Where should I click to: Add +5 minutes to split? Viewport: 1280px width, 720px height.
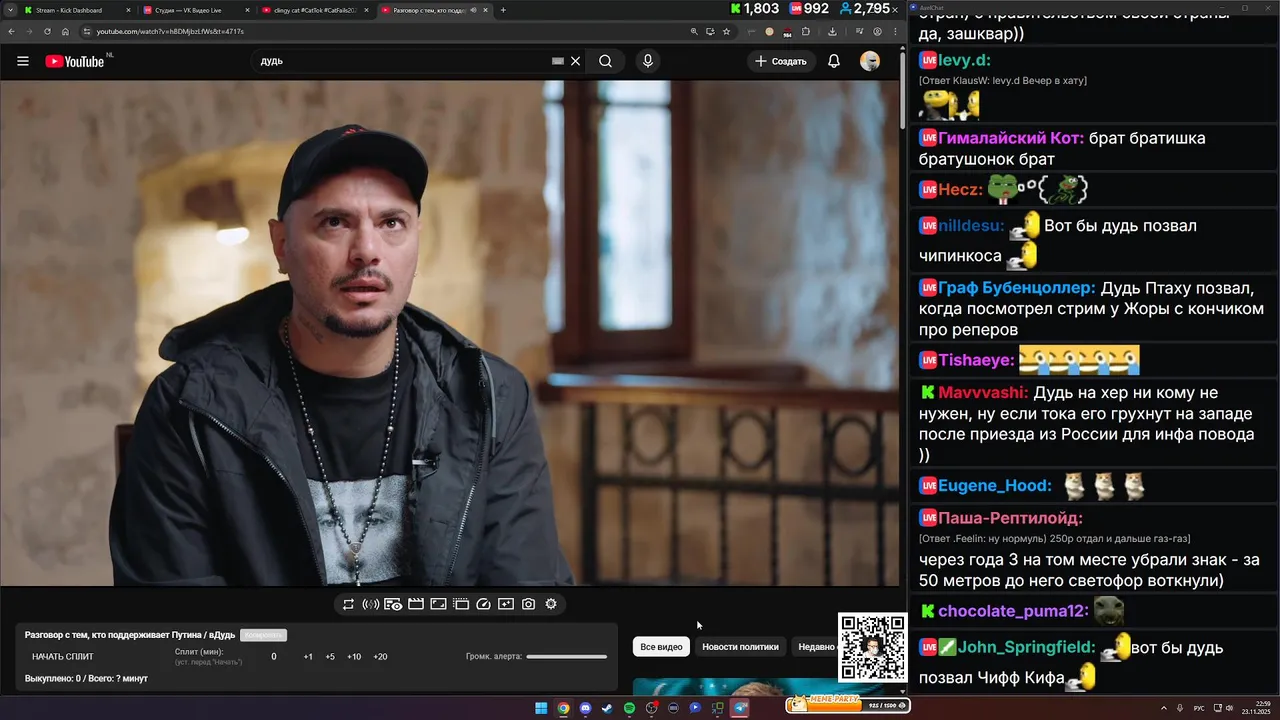[x=330, y=657]
